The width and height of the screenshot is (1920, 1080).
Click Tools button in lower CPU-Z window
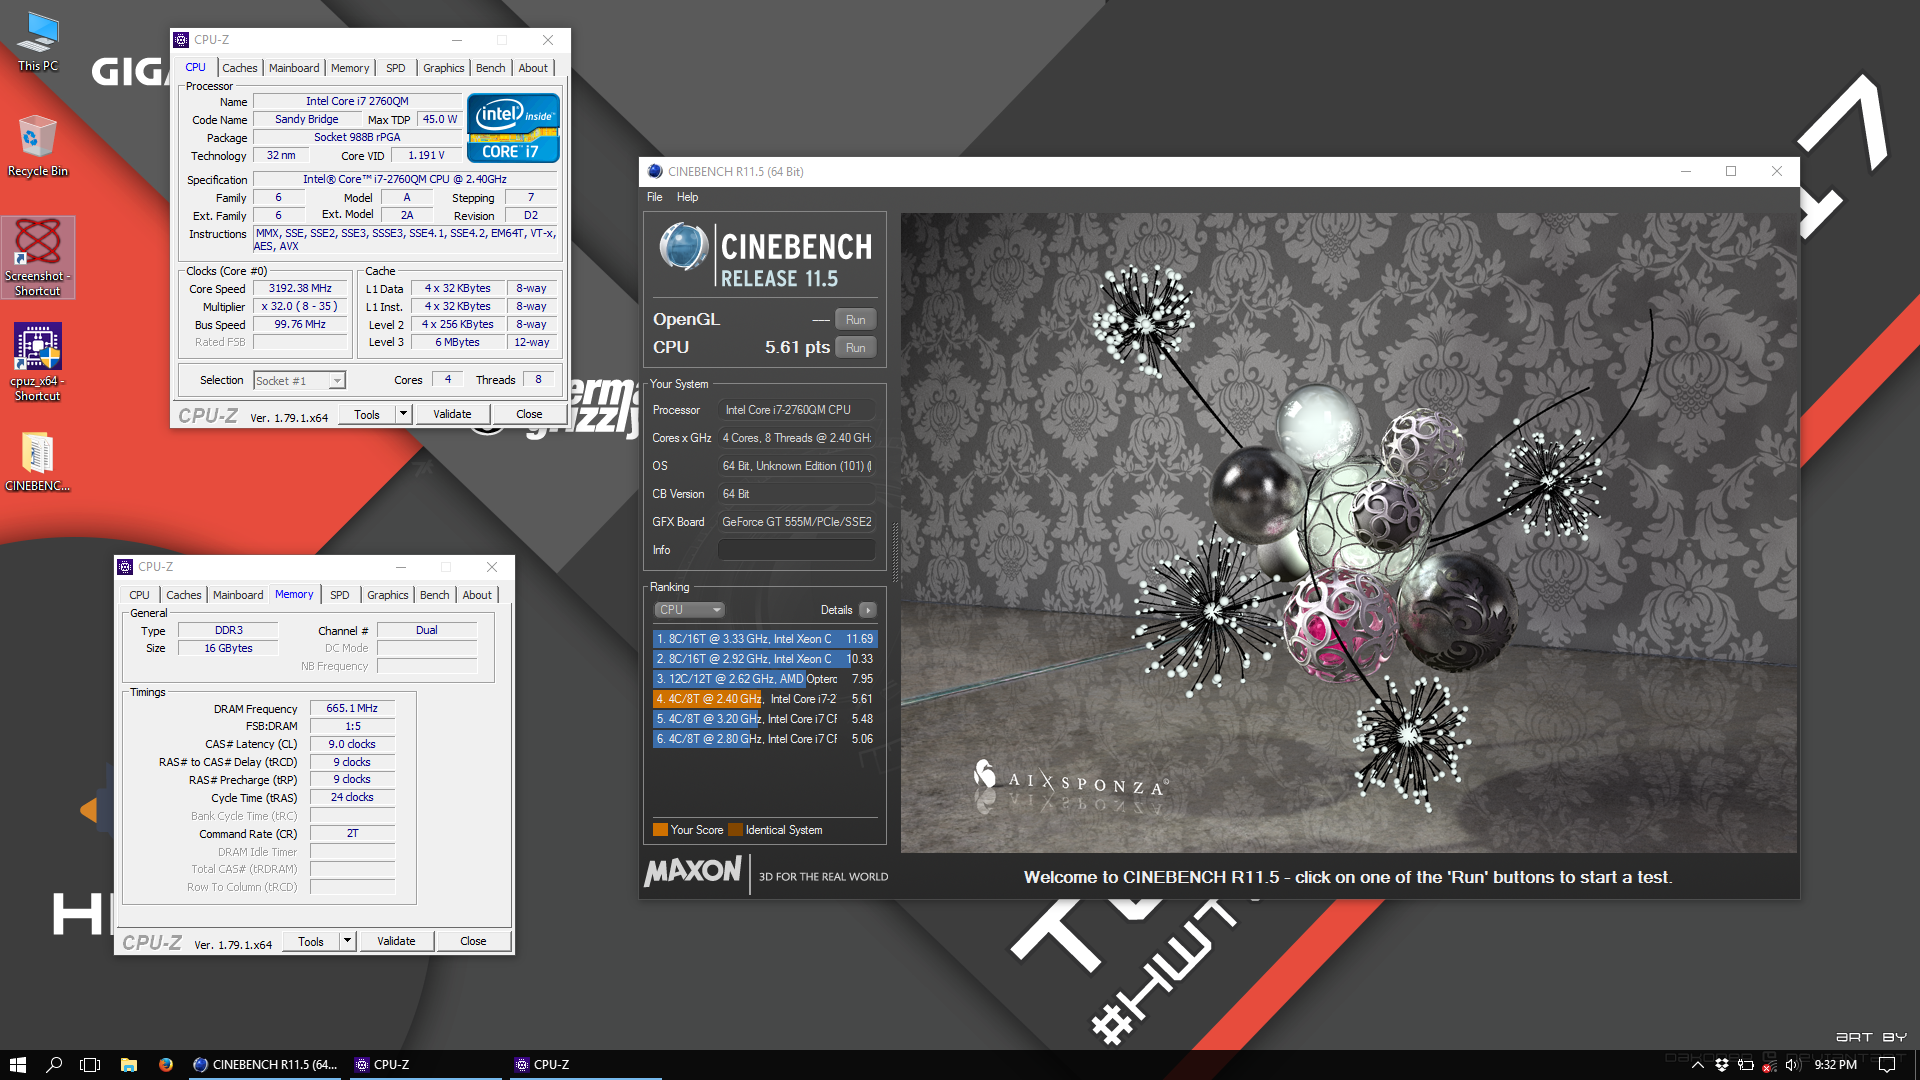coord(311,941)
